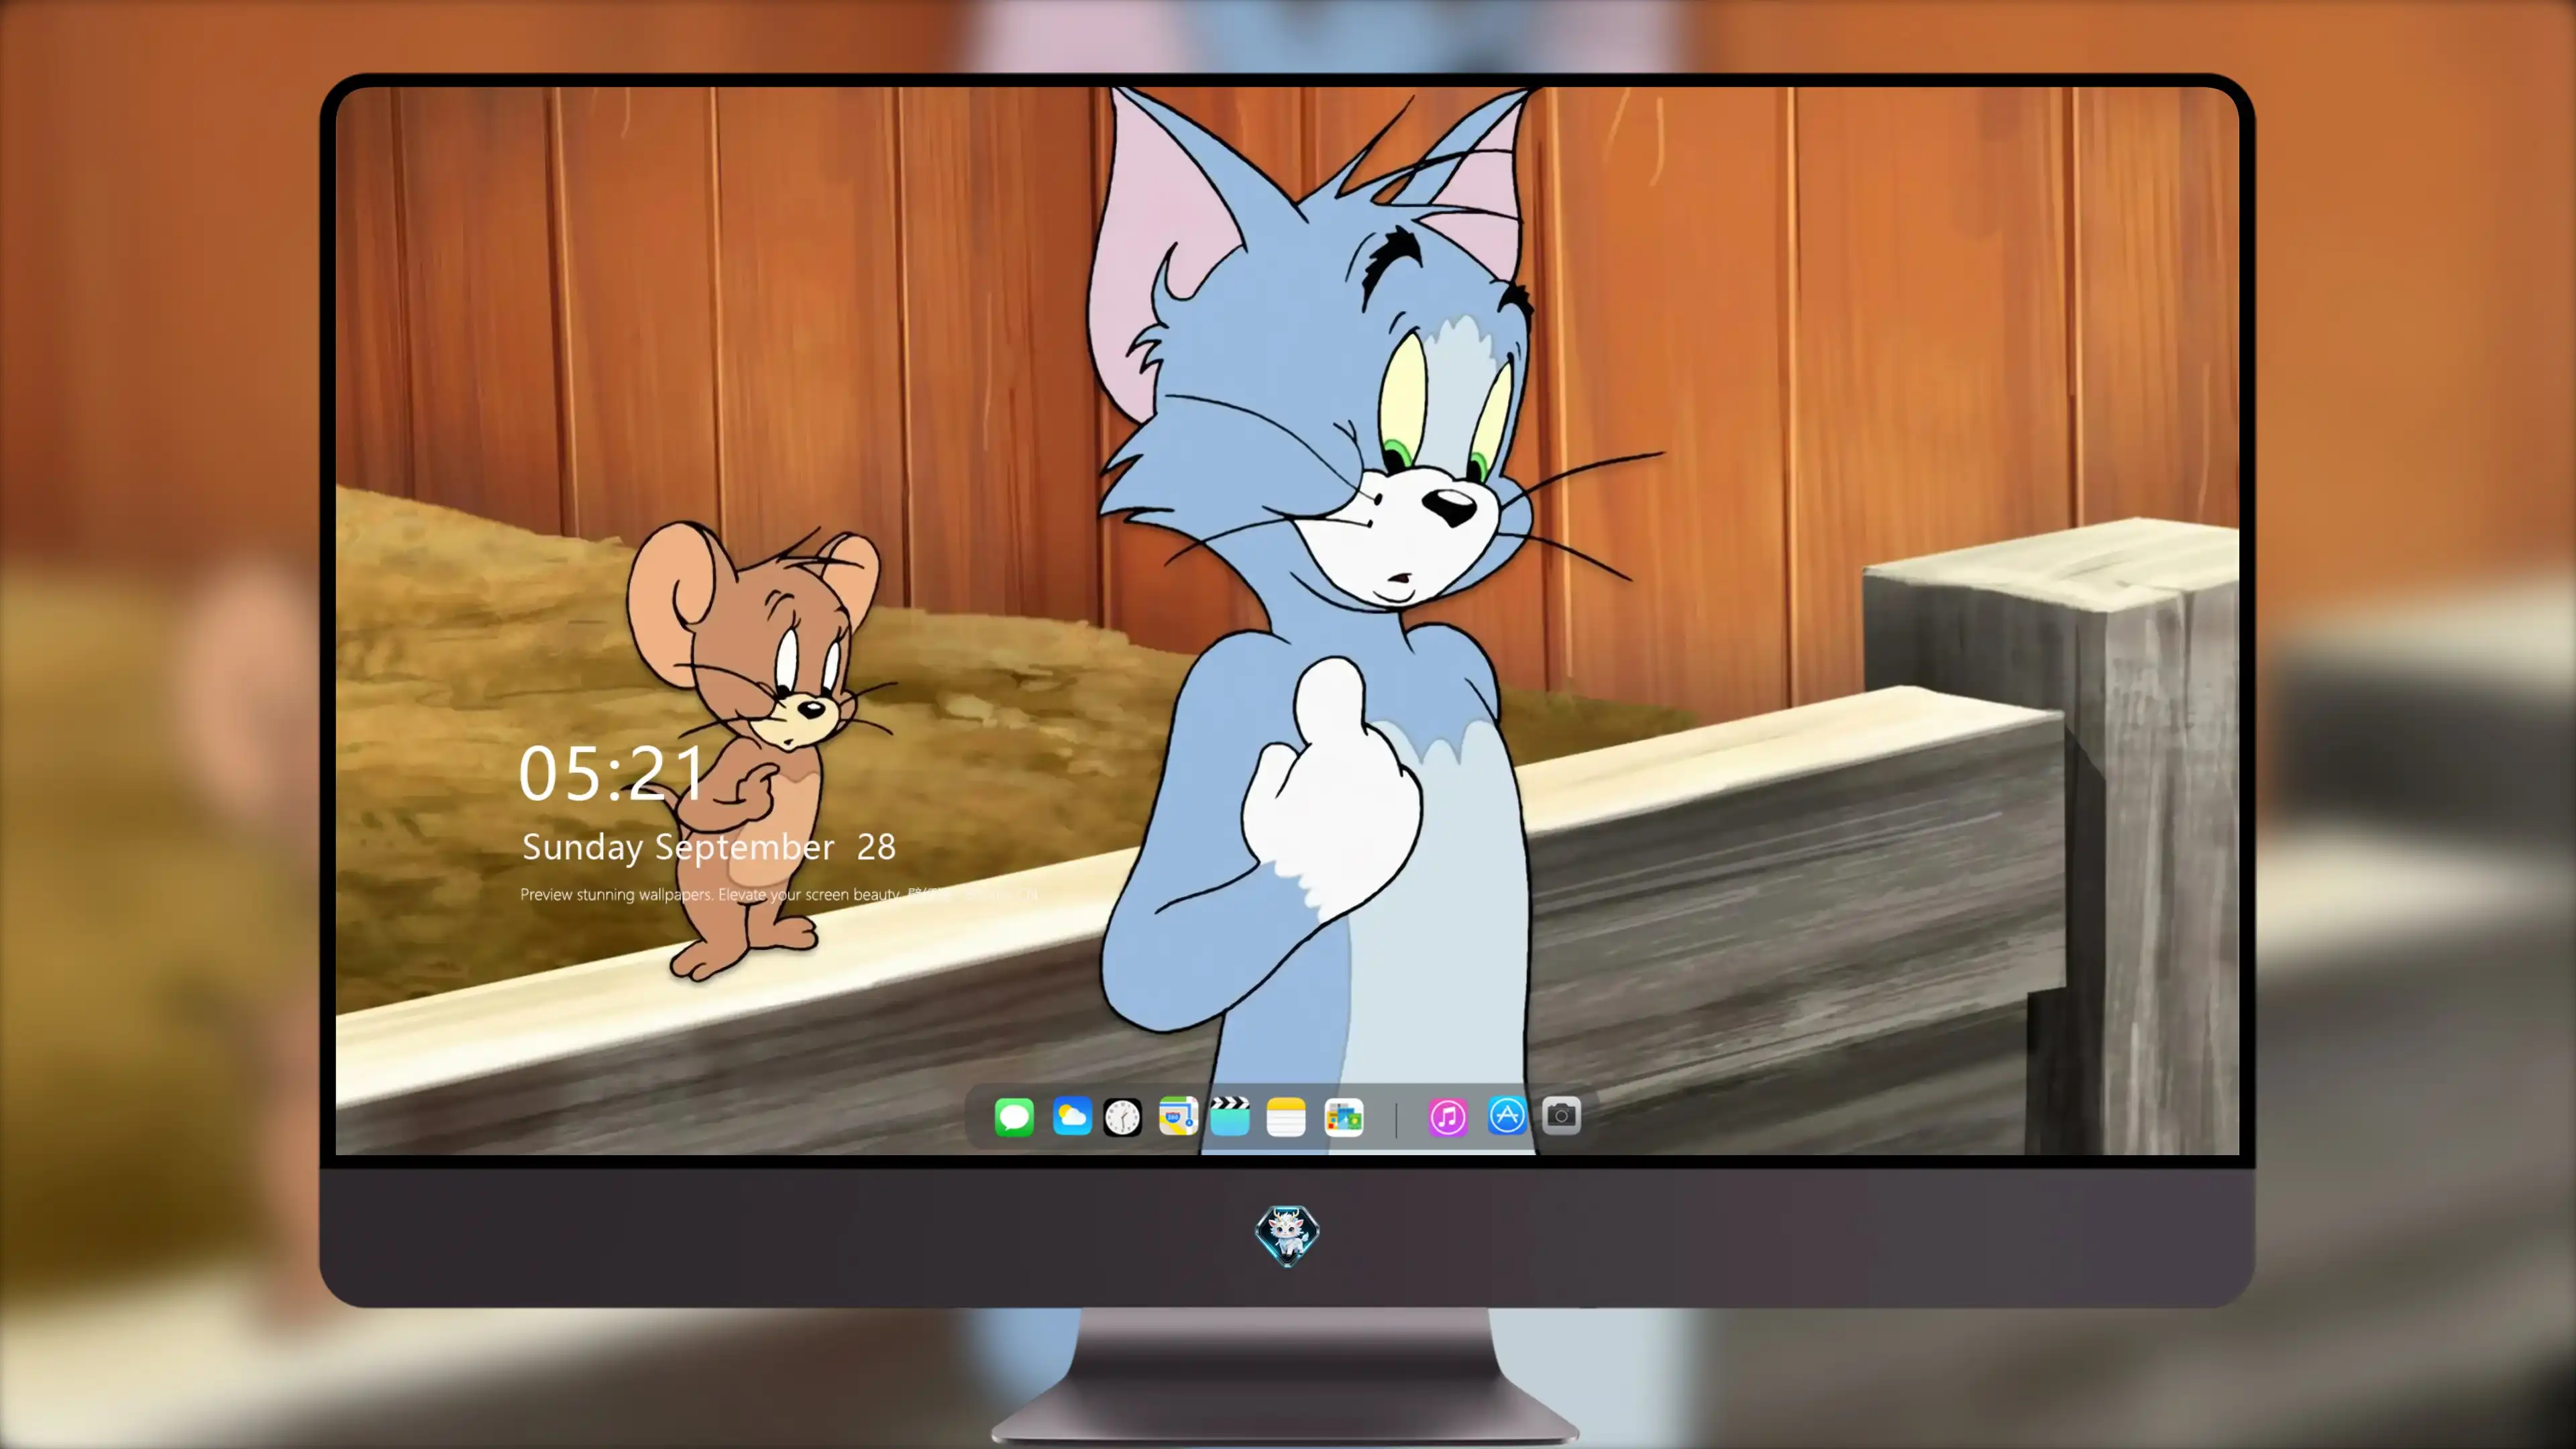Click the 'Preview stunning wallpapers' caption text
The height and width of the screenshot is (1449, 2576).
click(779, 894)
